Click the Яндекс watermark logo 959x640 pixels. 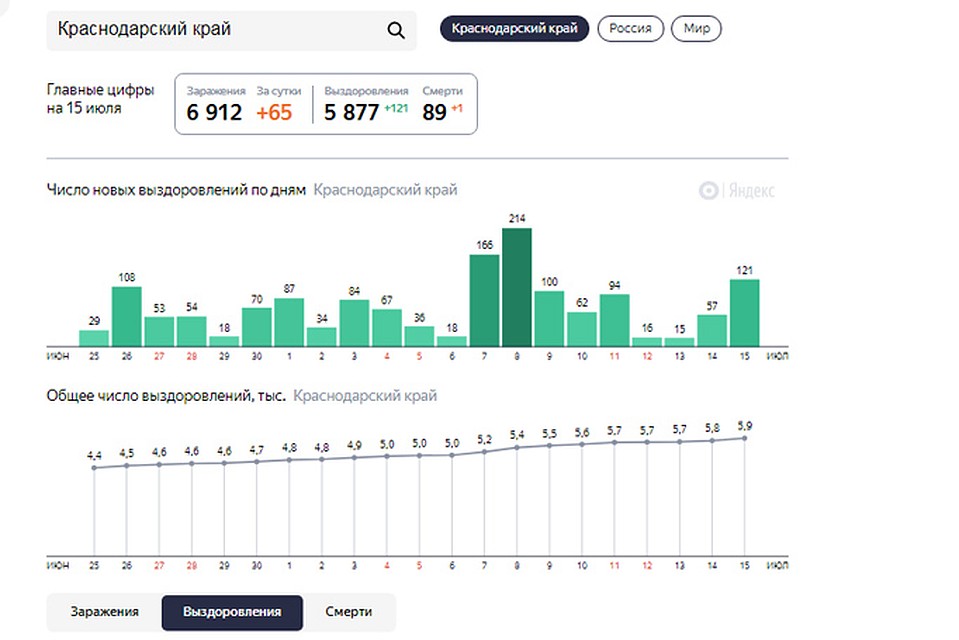click(737, 191)
